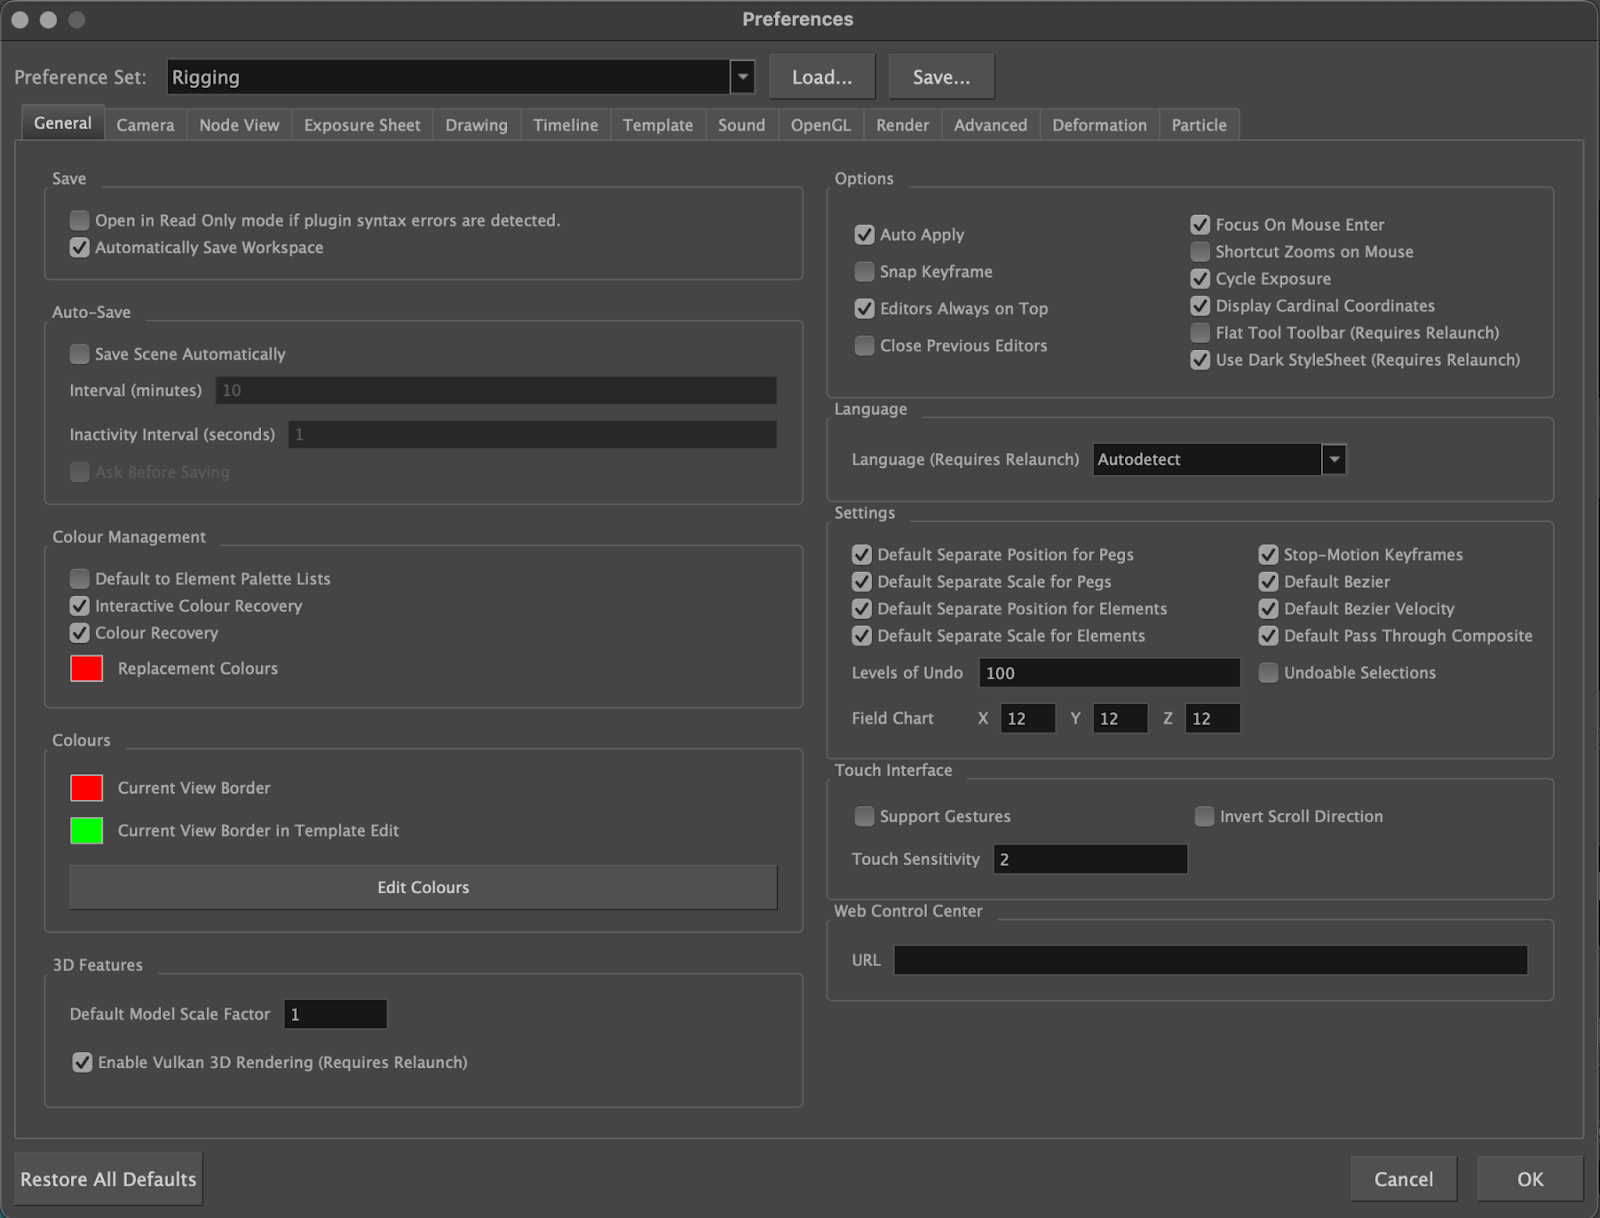Click the Load... button
Viewport: 1600px width, 1218px height.
click(821, 77)
